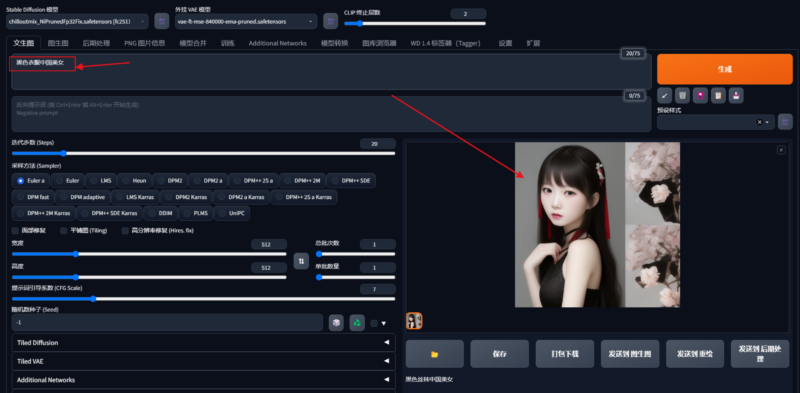Select the DPM2 a sampler
The width and height of the screenshot is (800, 393).
208,181
